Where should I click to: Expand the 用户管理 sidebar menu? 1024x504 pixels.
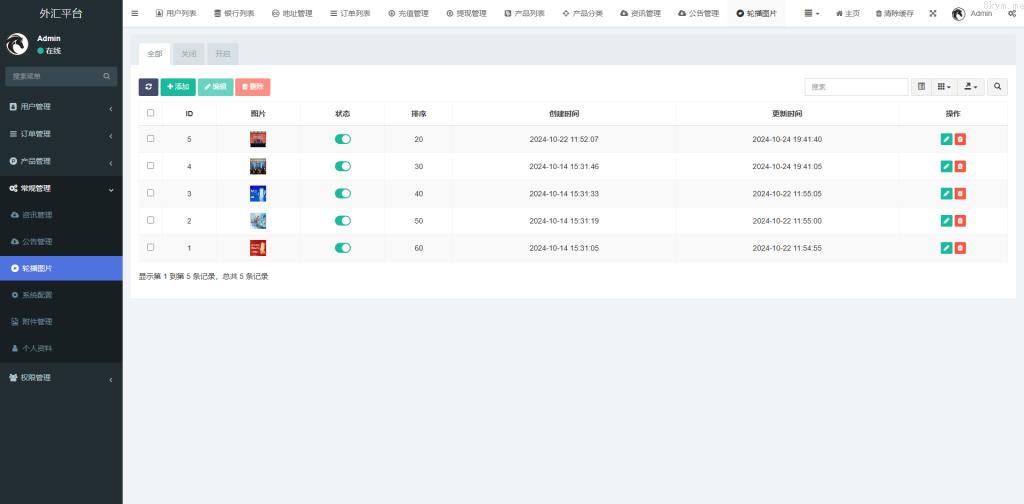point(61,107)
